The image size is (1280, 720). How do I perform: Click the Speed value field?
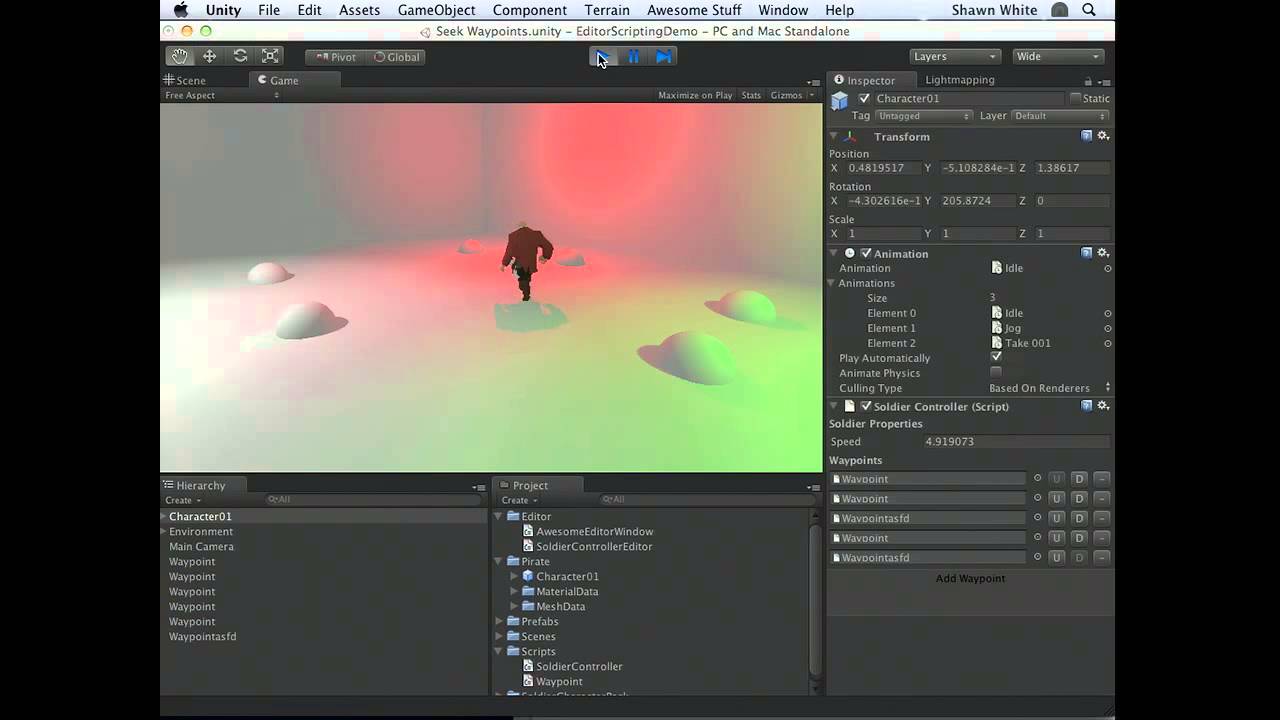click(x=1017, y=441)
